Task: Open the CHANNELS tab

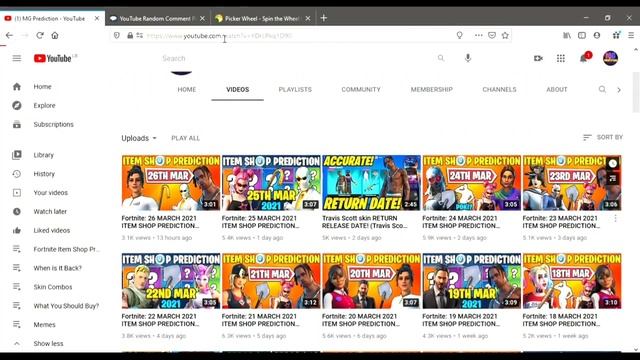Action: pos(499,89)
